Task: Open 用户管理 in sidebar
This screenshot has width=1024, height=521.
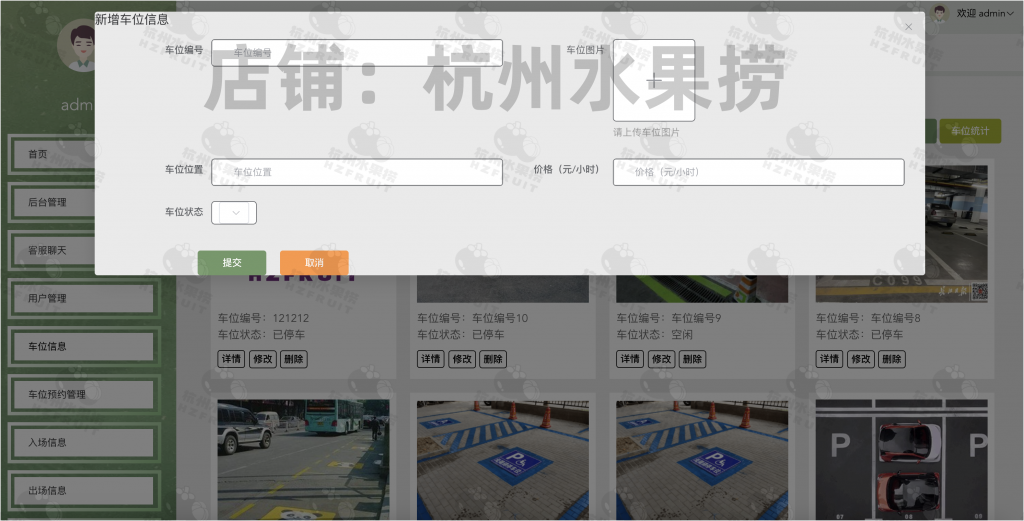Action: coord(84,298)
